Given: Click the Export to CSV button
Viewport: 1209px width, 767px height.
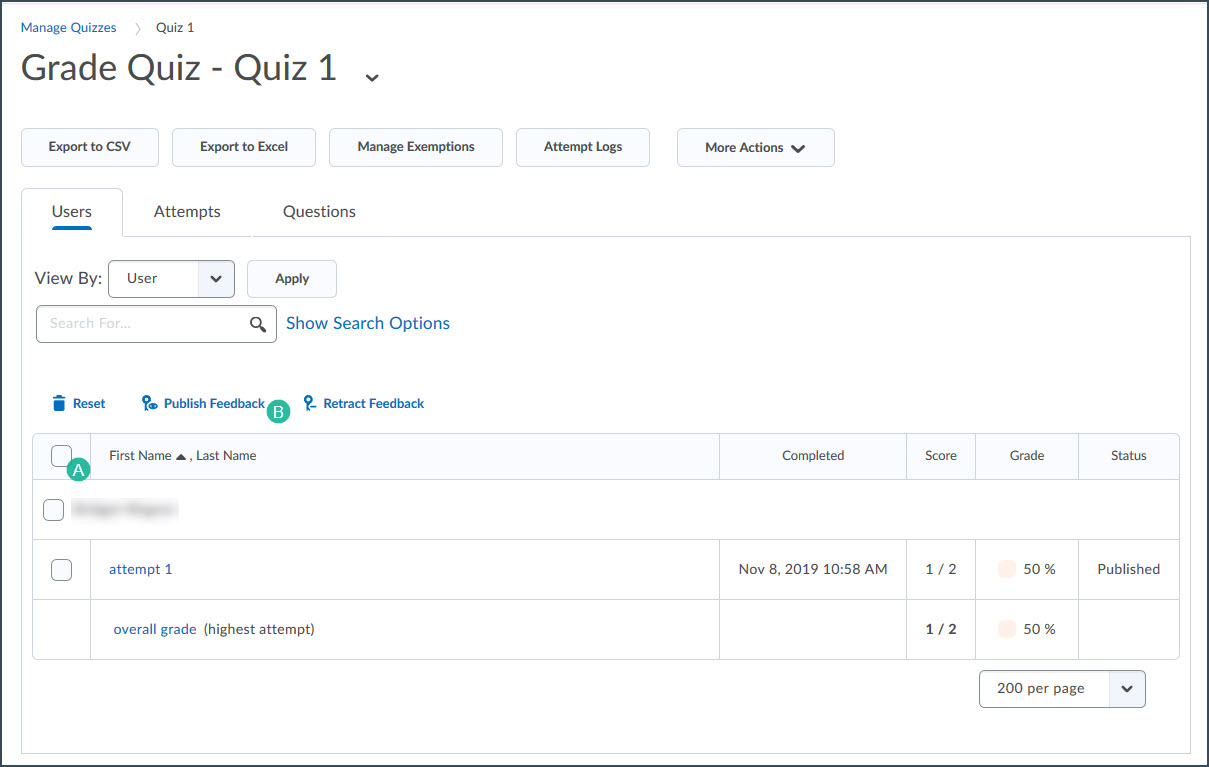Looking at the screenshot, I should tap(89, 146).
